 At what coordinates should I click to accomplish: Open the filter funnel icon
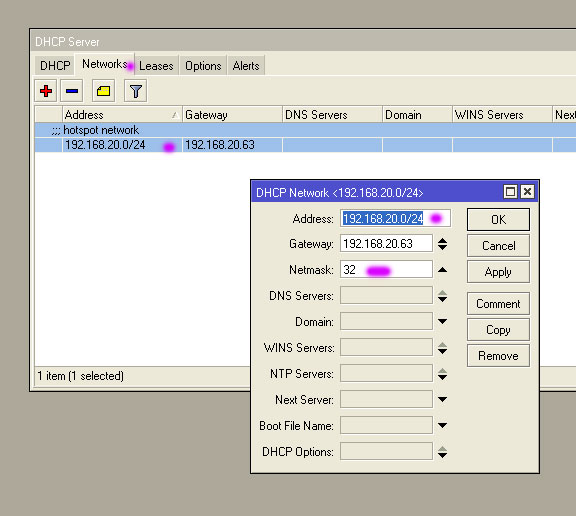click(x=136, y=91)
